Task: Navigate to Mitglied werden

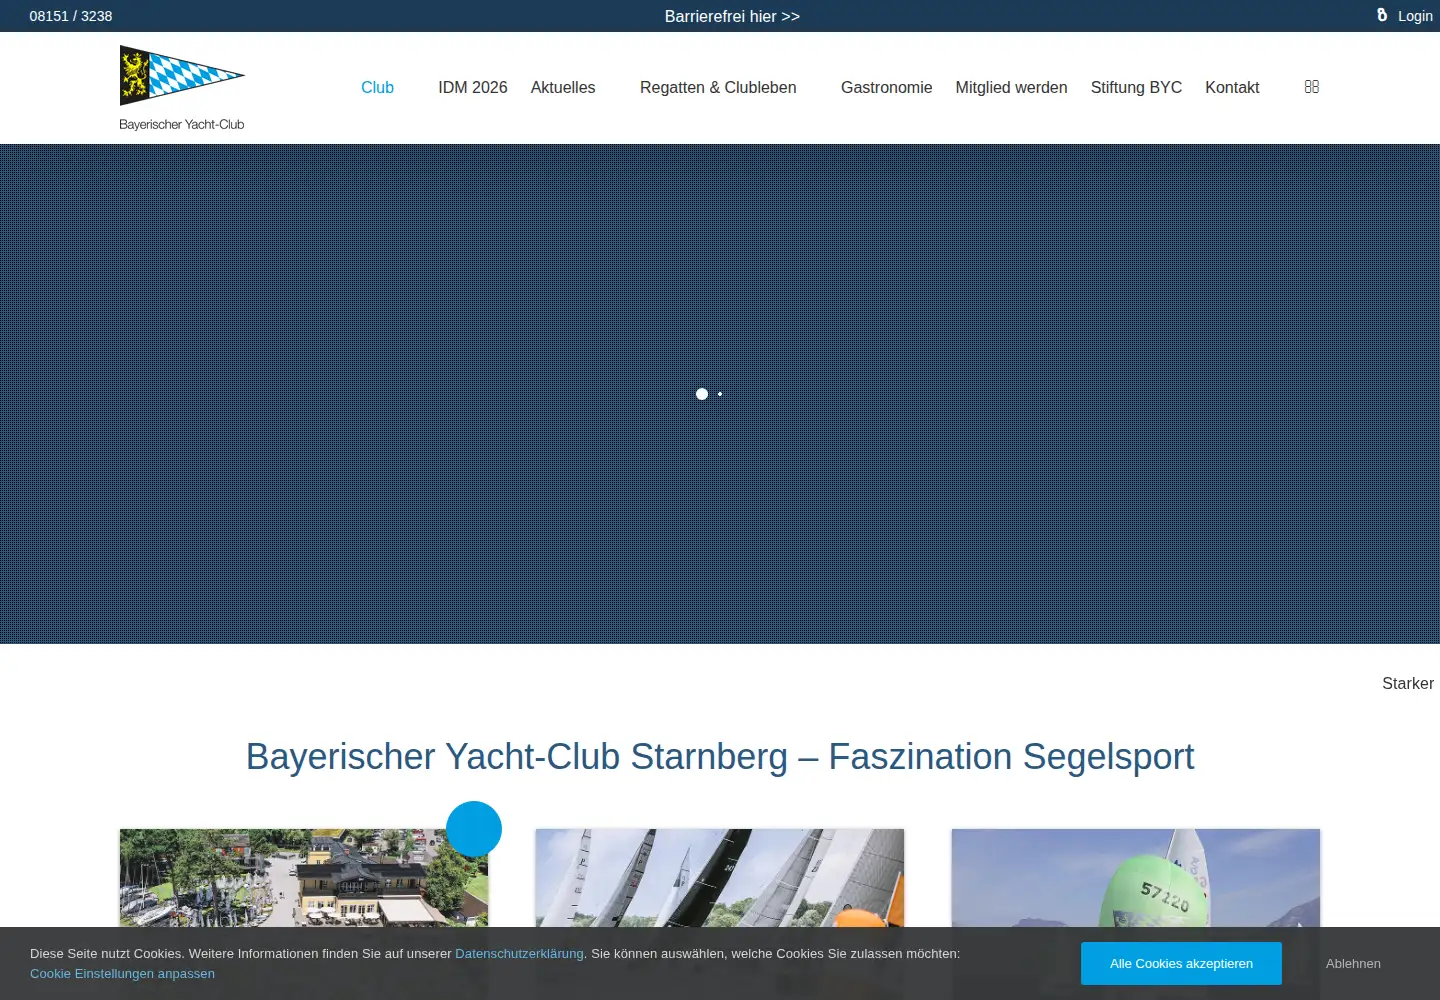Action: click(1012, 88)
